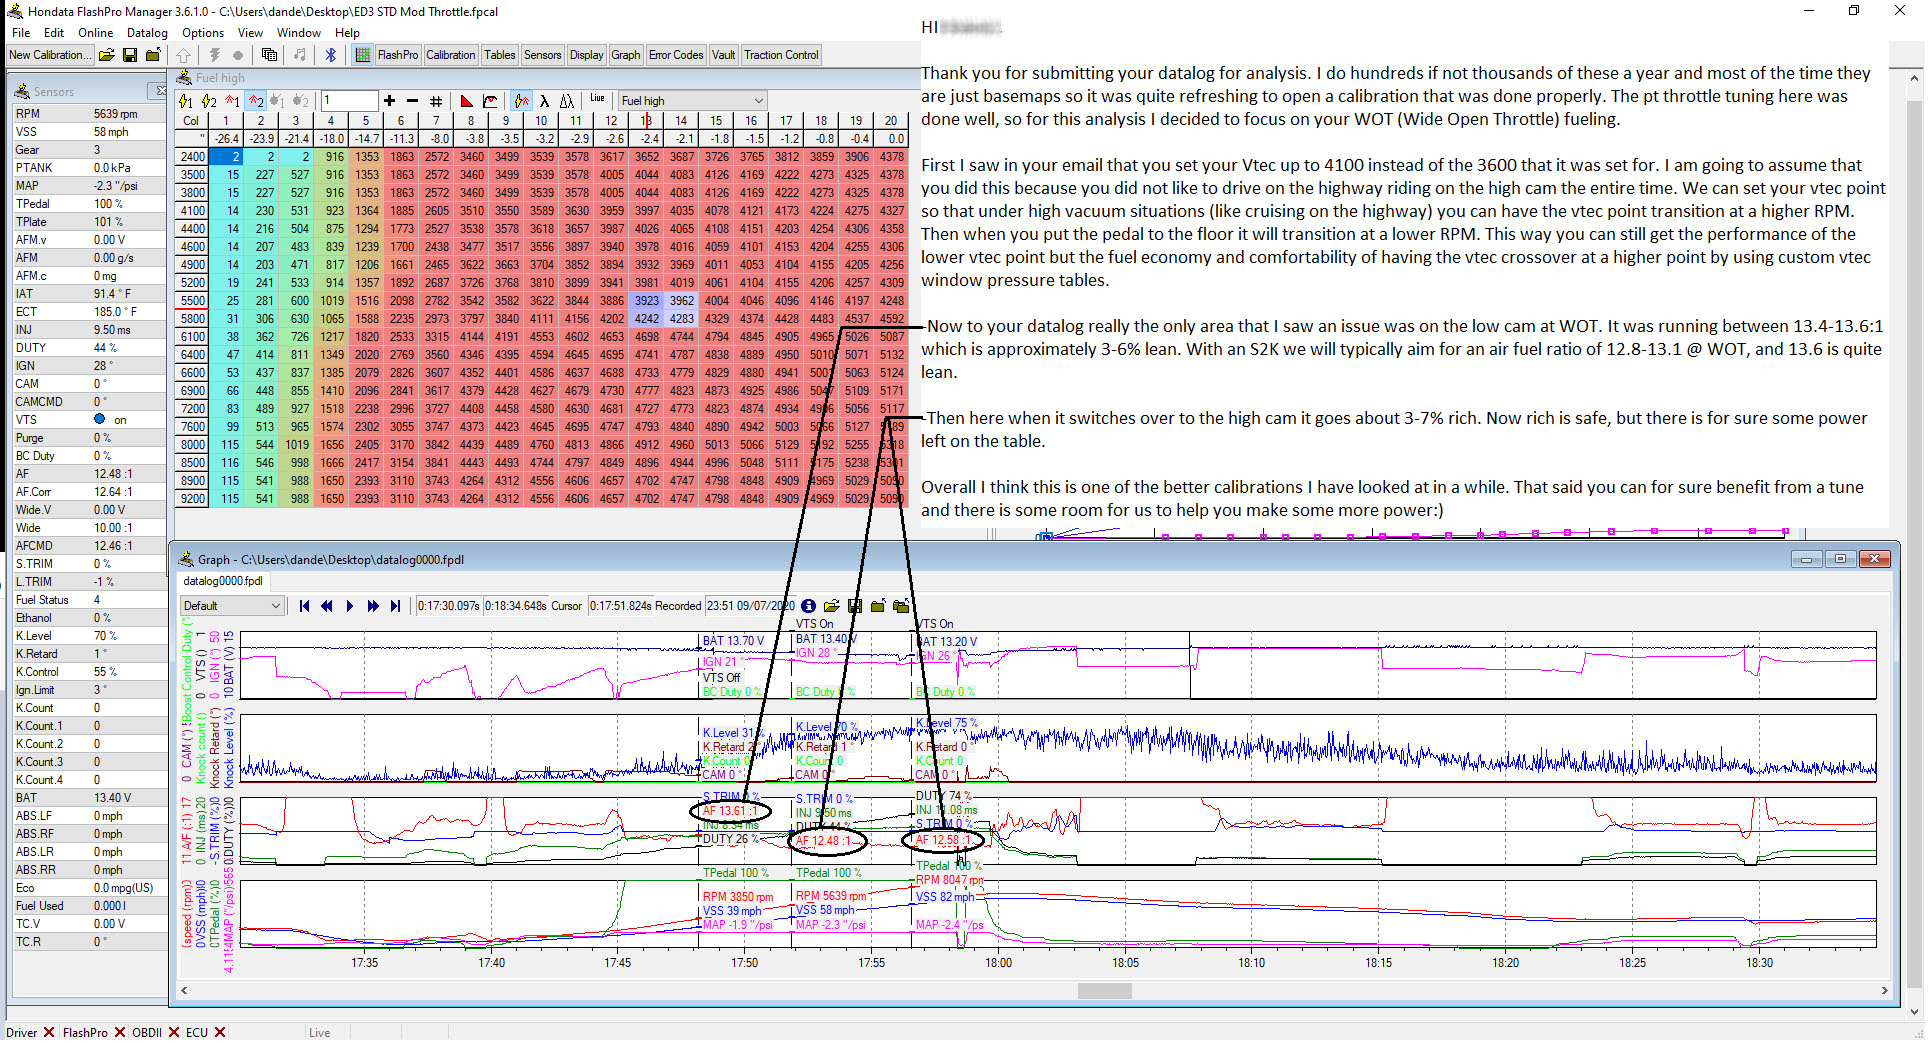This screenshot has width=1932, height=1043.
Task: Click the plus icon to increase selection
Action: (x=389, y=101)
